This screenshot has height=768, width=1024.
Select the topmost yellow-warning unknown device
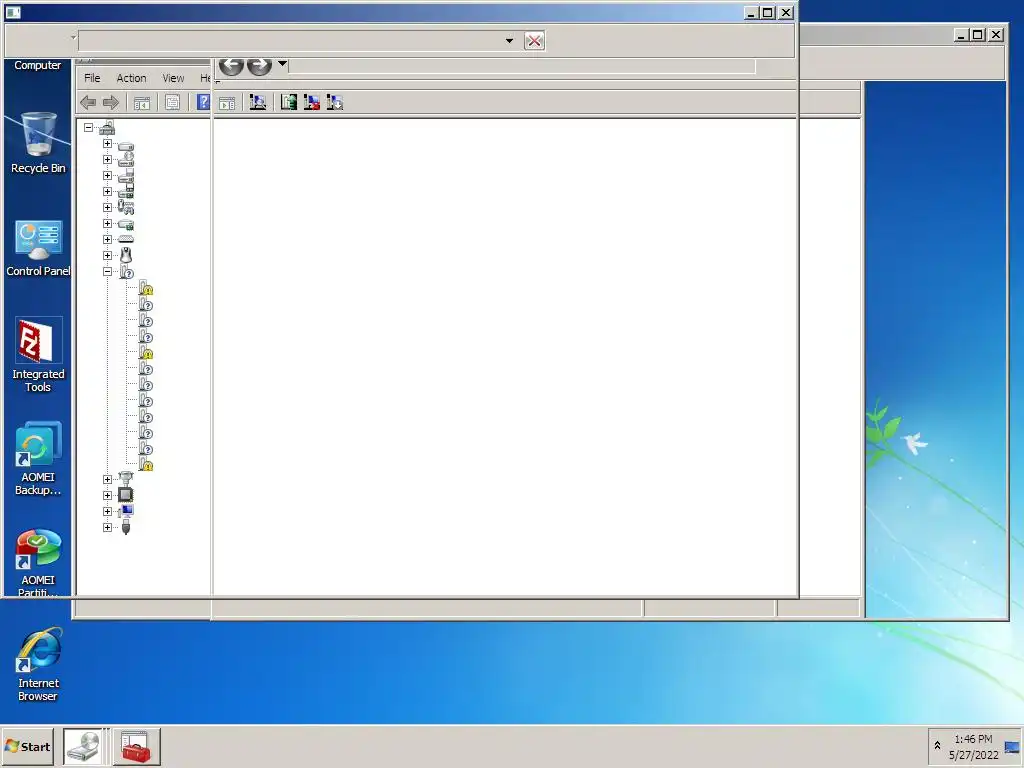point(146,288)
